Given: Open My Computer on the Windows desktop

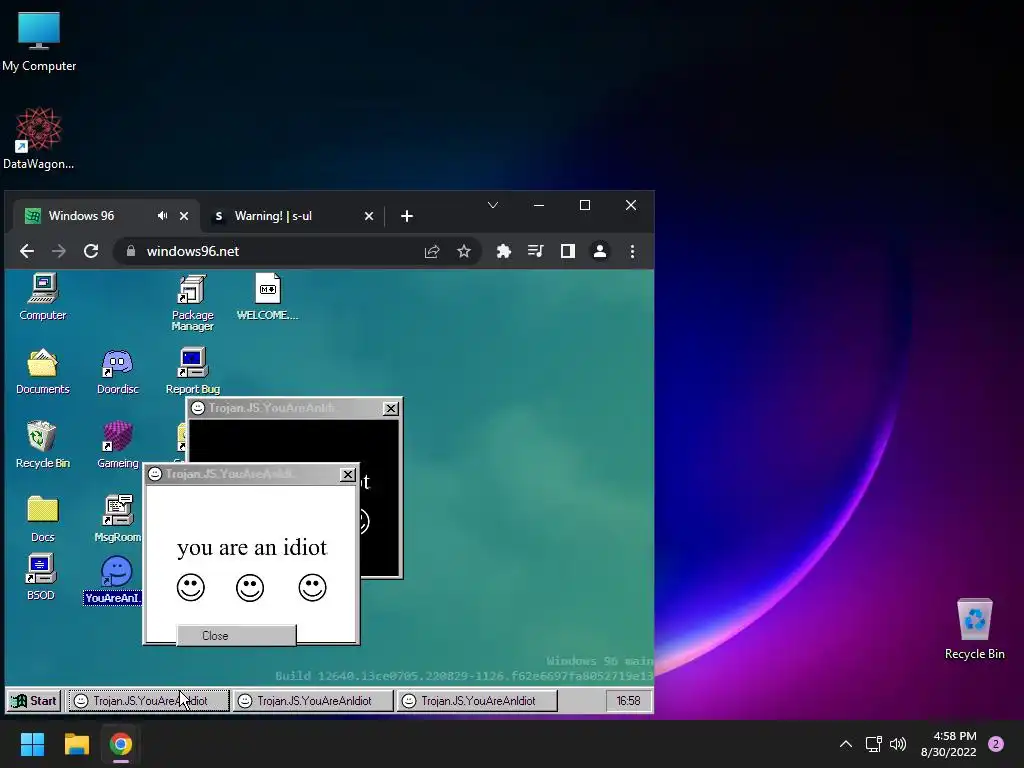Looking at the screenshot, I should pyautogui.click(x=39, y=40).
